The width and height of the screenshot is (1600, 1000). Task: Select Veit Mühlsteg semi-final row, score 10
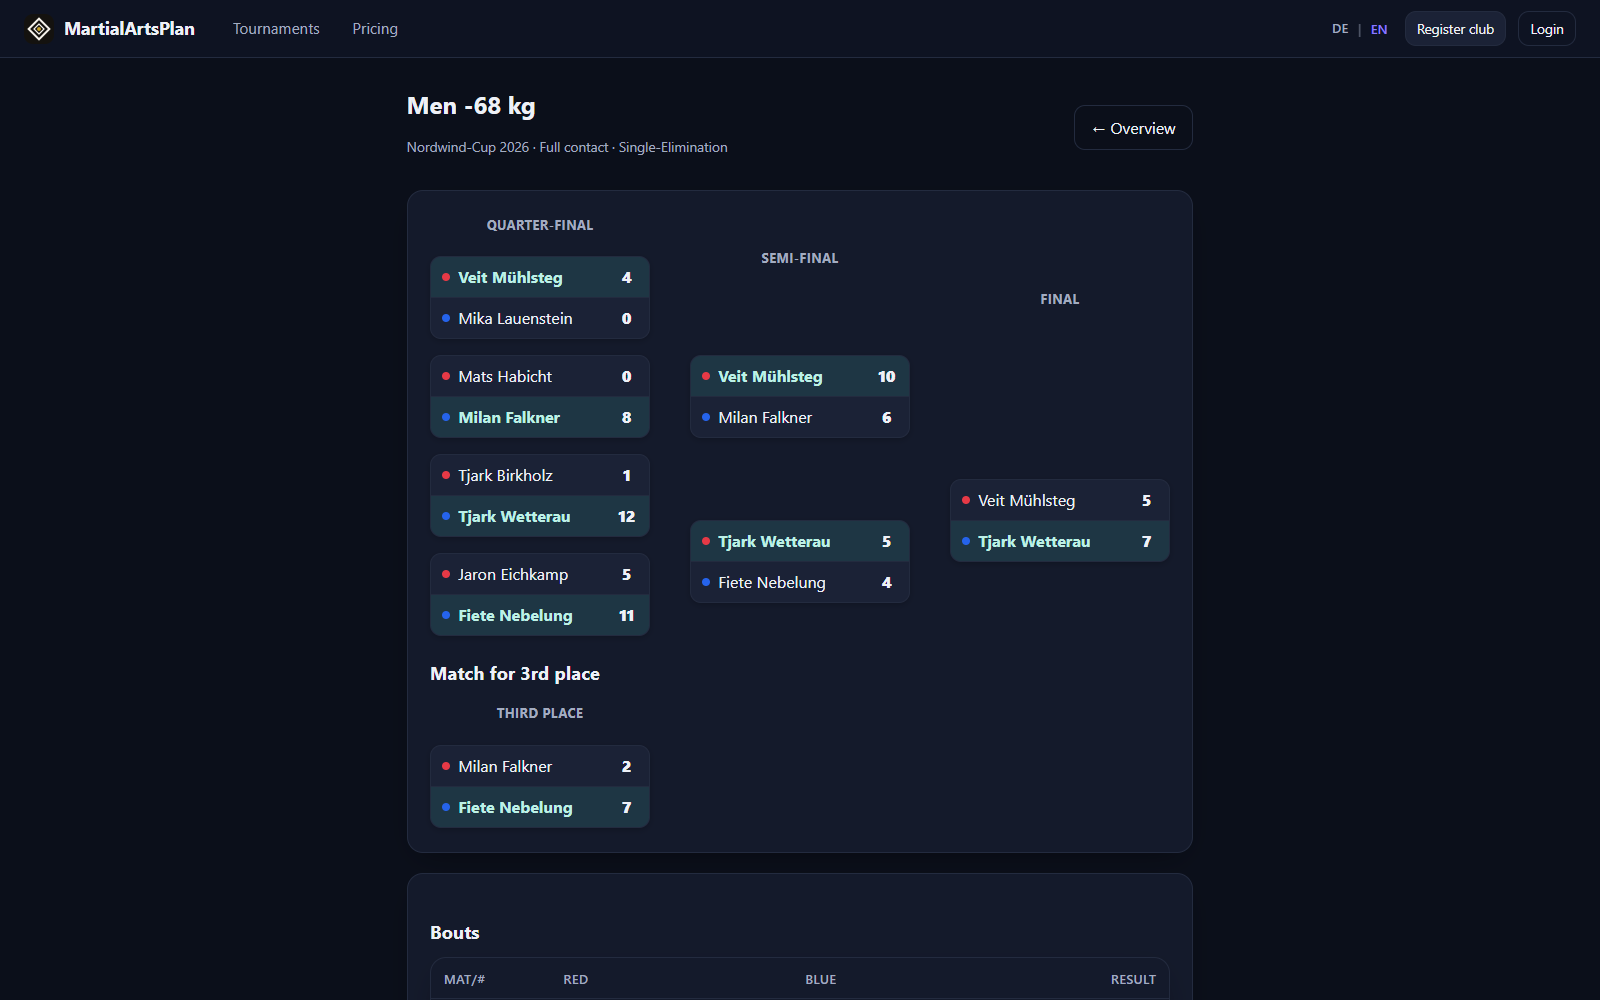[x=800, y=376]
